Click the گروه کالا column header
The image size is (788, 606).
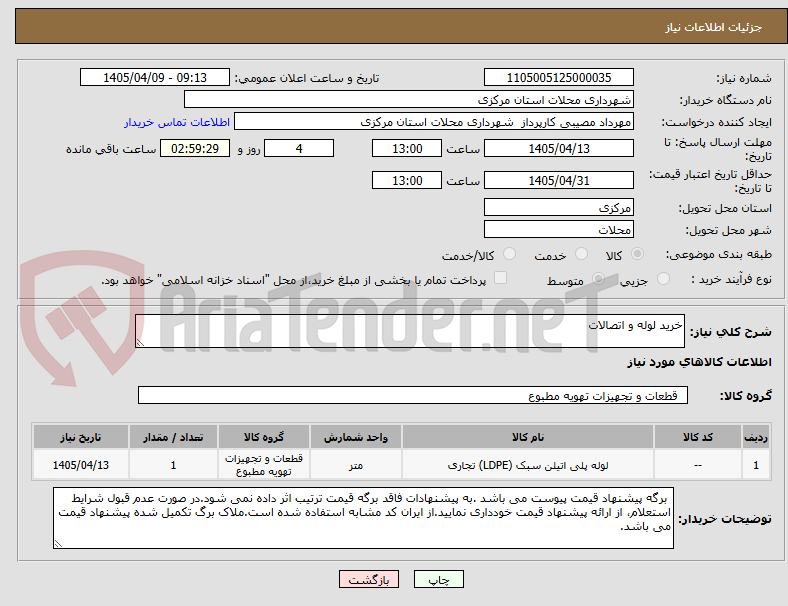click(264, 437)
